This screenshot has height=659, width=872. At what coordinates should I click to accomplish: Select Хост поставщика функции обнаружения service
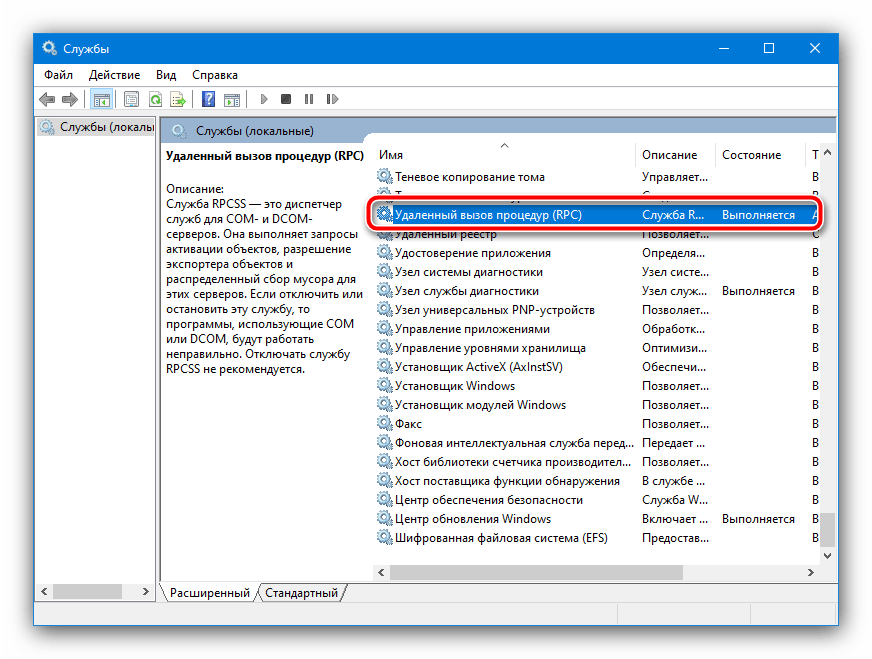tap(507, 480)
